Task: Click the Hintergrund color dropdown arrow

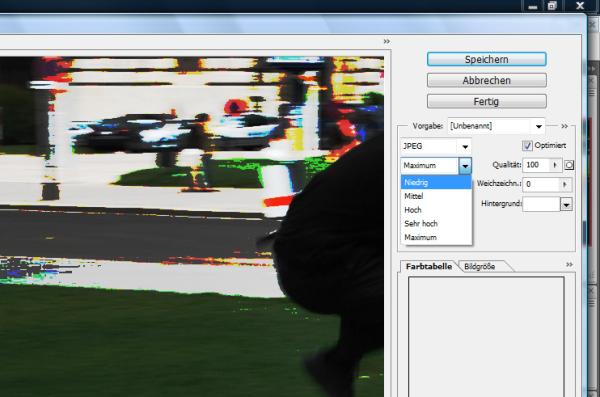Action: point(566,204)
